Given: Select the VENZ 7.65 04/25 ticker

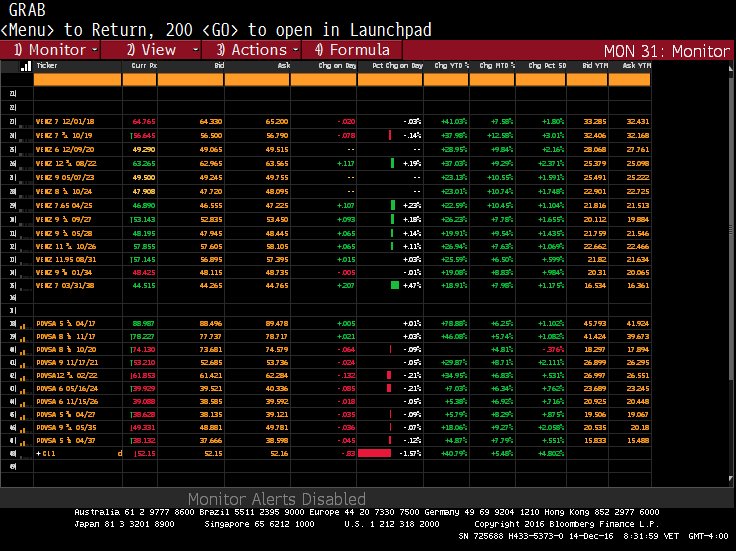Looking at the screenshot, I should [64, 206].
